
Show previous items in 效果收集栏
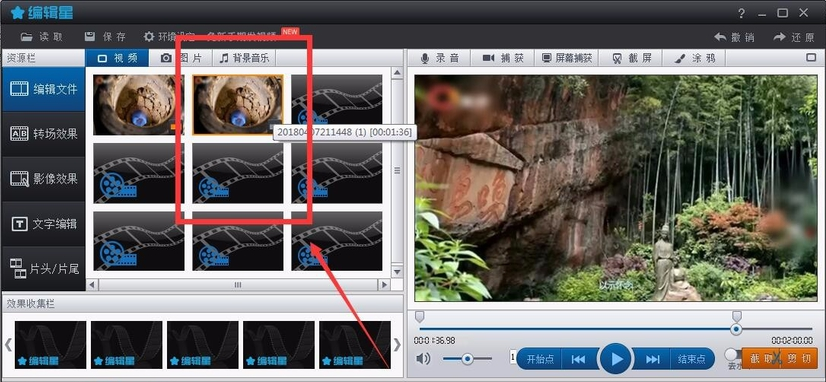(x=8, y=345)
